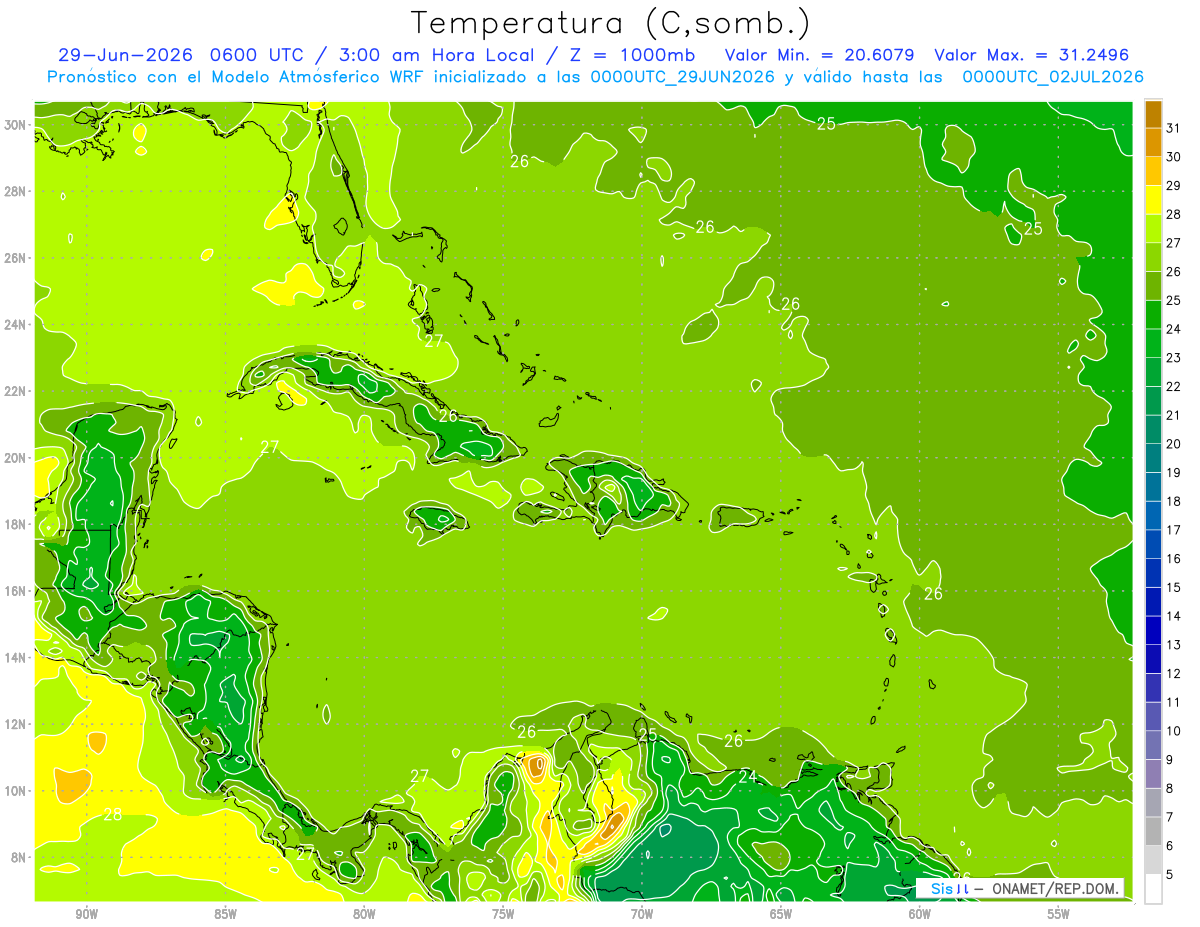
Task: Click the '26' contour label on eastern Cuba
Action: click(448, 416)
